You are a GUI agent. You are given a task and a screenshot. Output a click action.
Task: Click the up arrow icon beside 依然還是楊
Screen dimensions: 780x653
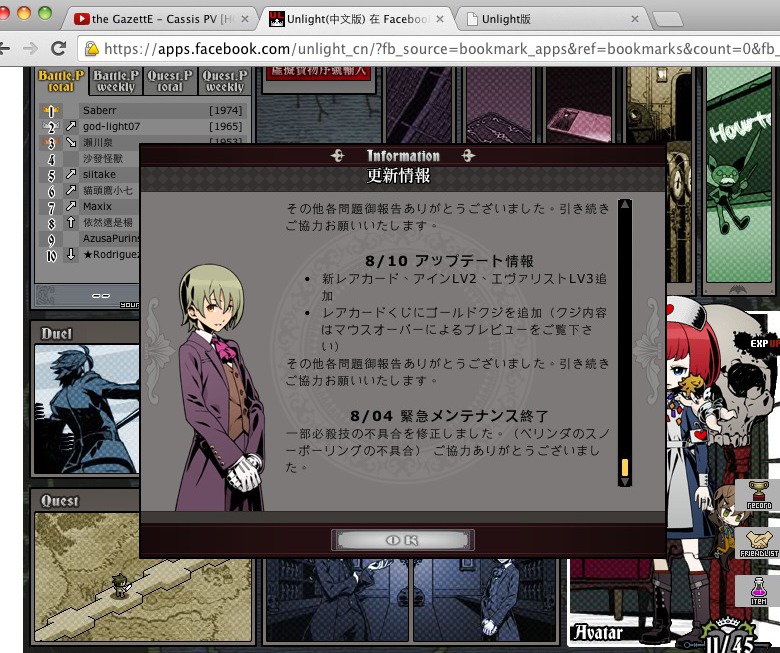[71, 222]
